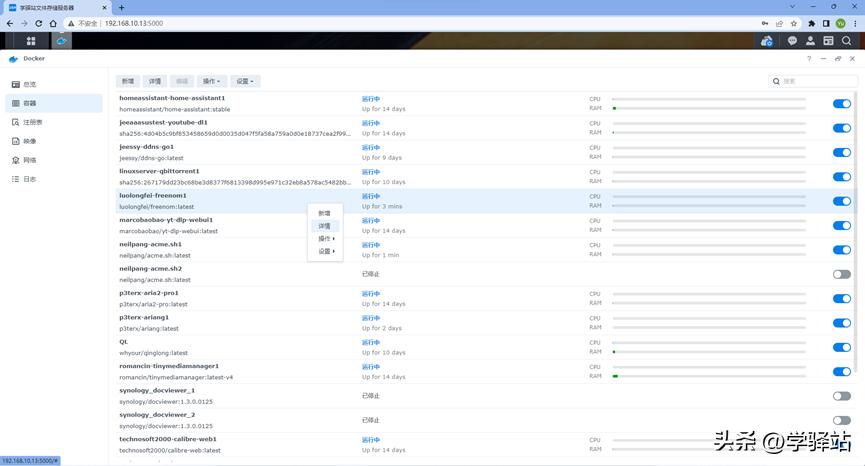Click the 新增 add button in toolbar
The width and height of the screenshot is (865, 466).
128,81
